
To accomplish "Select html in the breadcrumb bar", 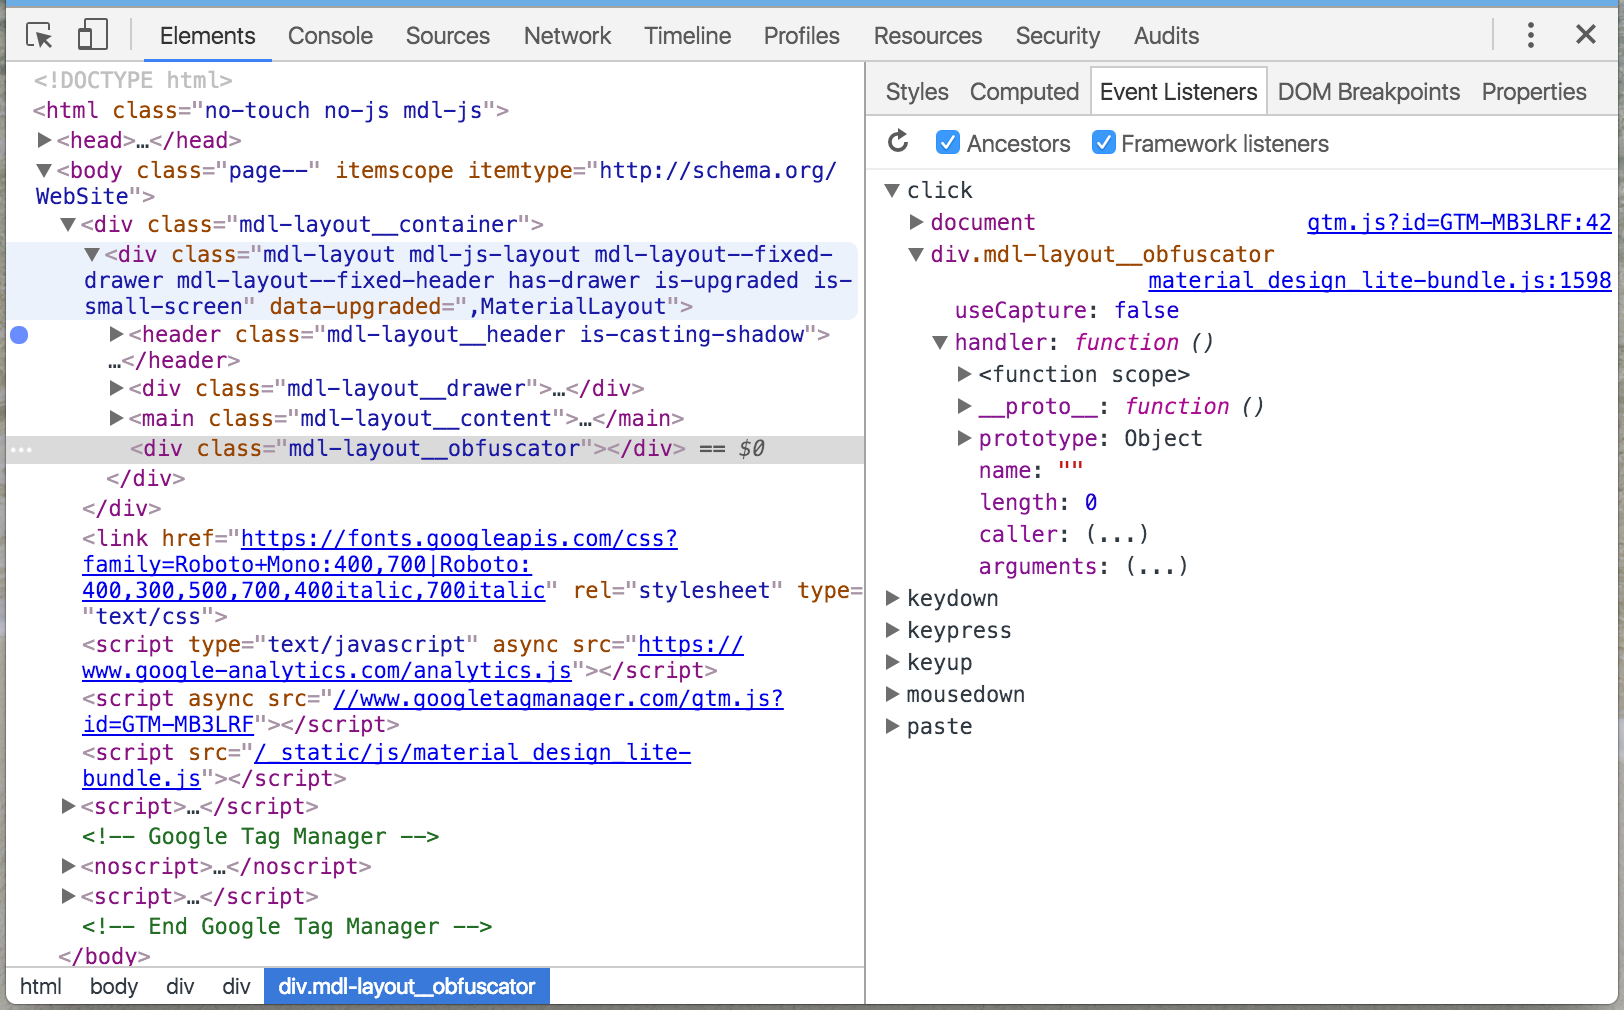I will [41, 987].
